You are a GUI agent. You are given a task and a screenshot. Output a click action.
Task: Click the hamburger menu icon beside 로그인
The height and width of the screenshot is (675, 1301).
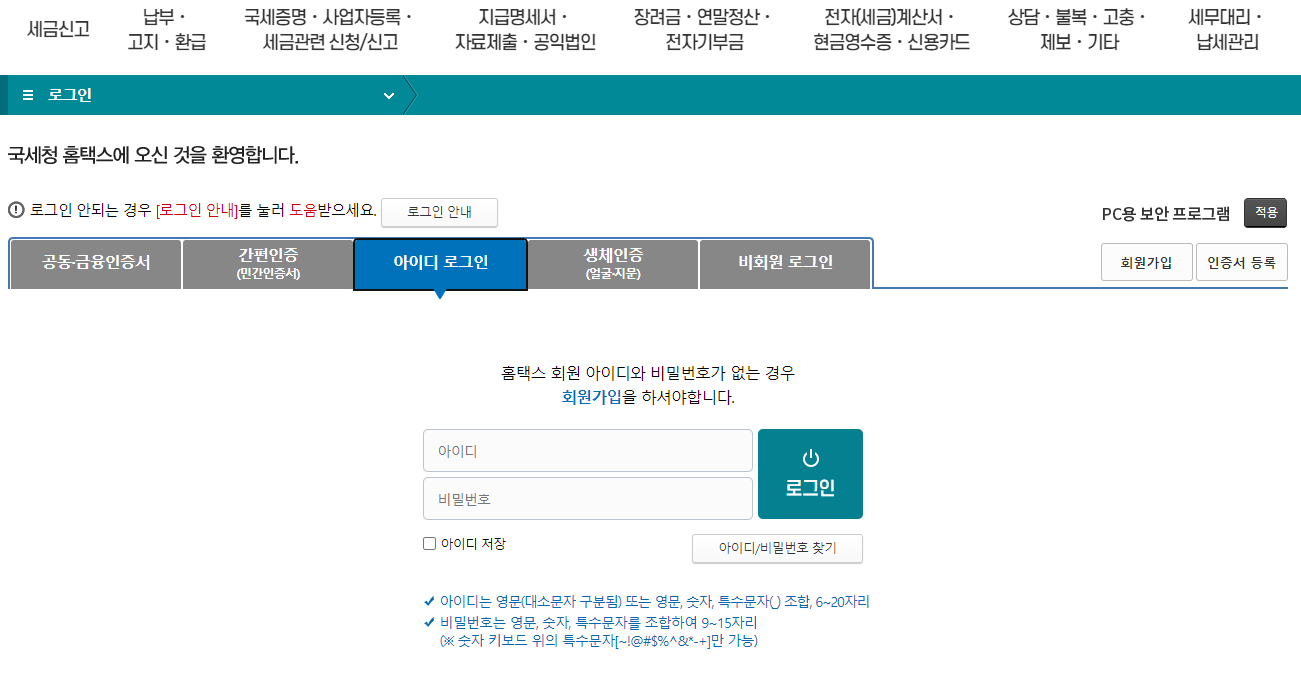(28, 95)
